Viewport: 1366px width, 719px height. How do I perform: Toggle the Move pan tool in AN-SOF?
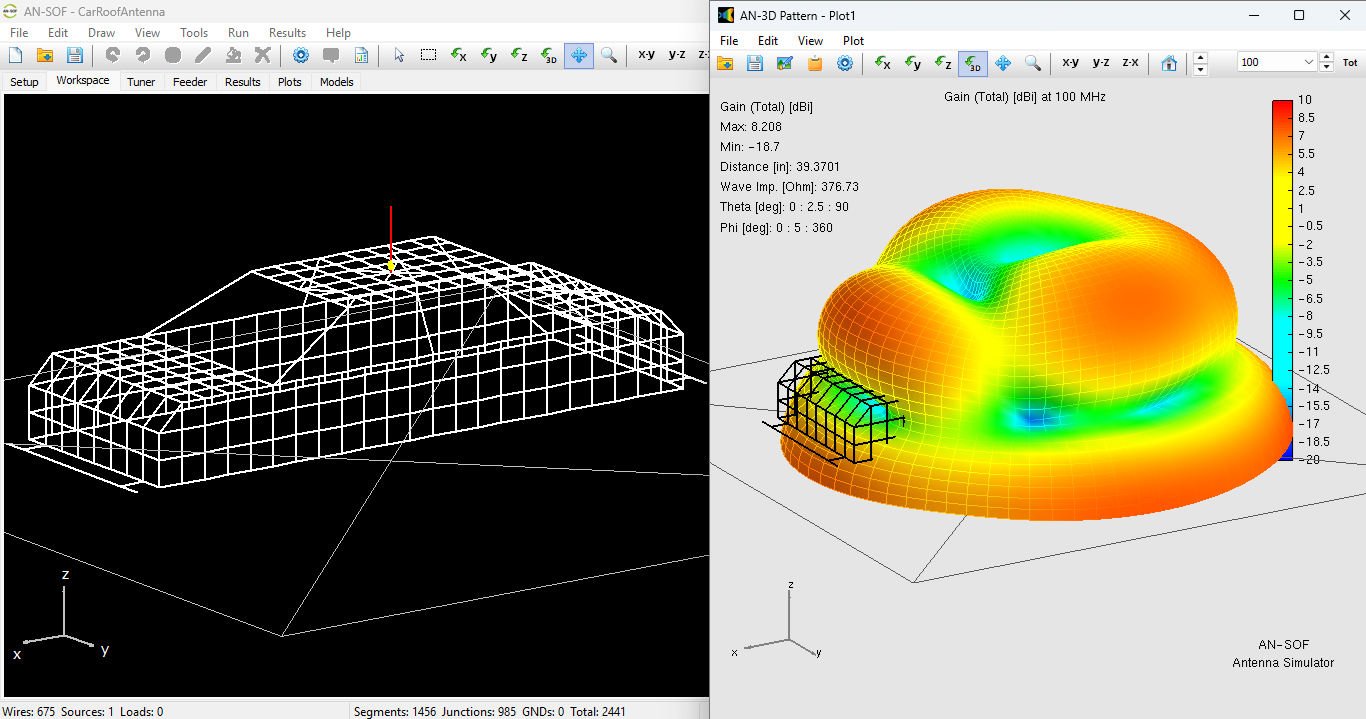point(579,55)
